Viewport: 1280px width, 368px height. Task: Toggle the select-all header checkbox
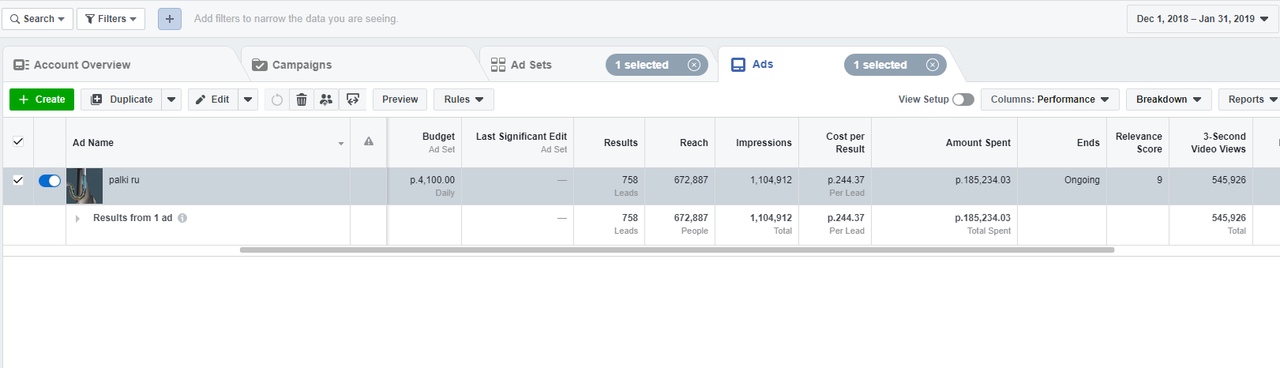click(x=18, y=142)
